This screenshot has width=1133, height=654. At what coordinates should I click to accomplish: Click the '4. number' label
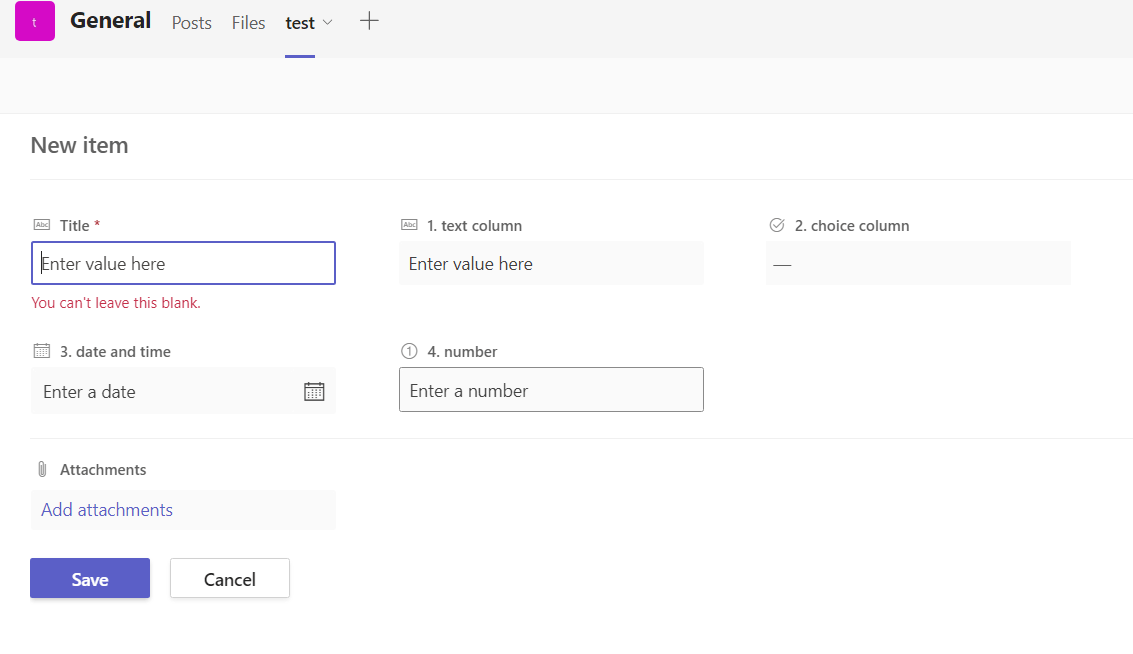tap(462, 352)
